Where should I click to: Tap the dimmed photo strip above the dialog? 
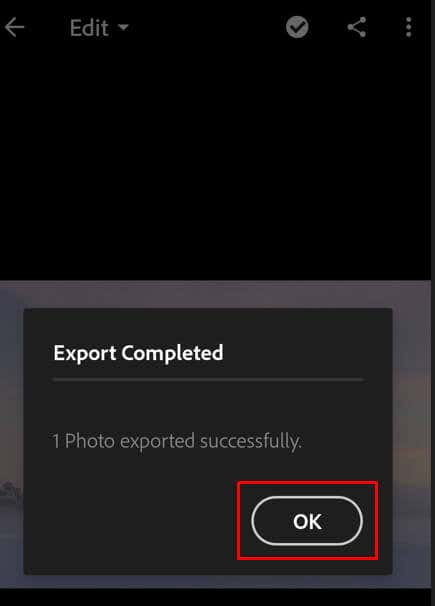pyautogui.click(x=215, y=294)
